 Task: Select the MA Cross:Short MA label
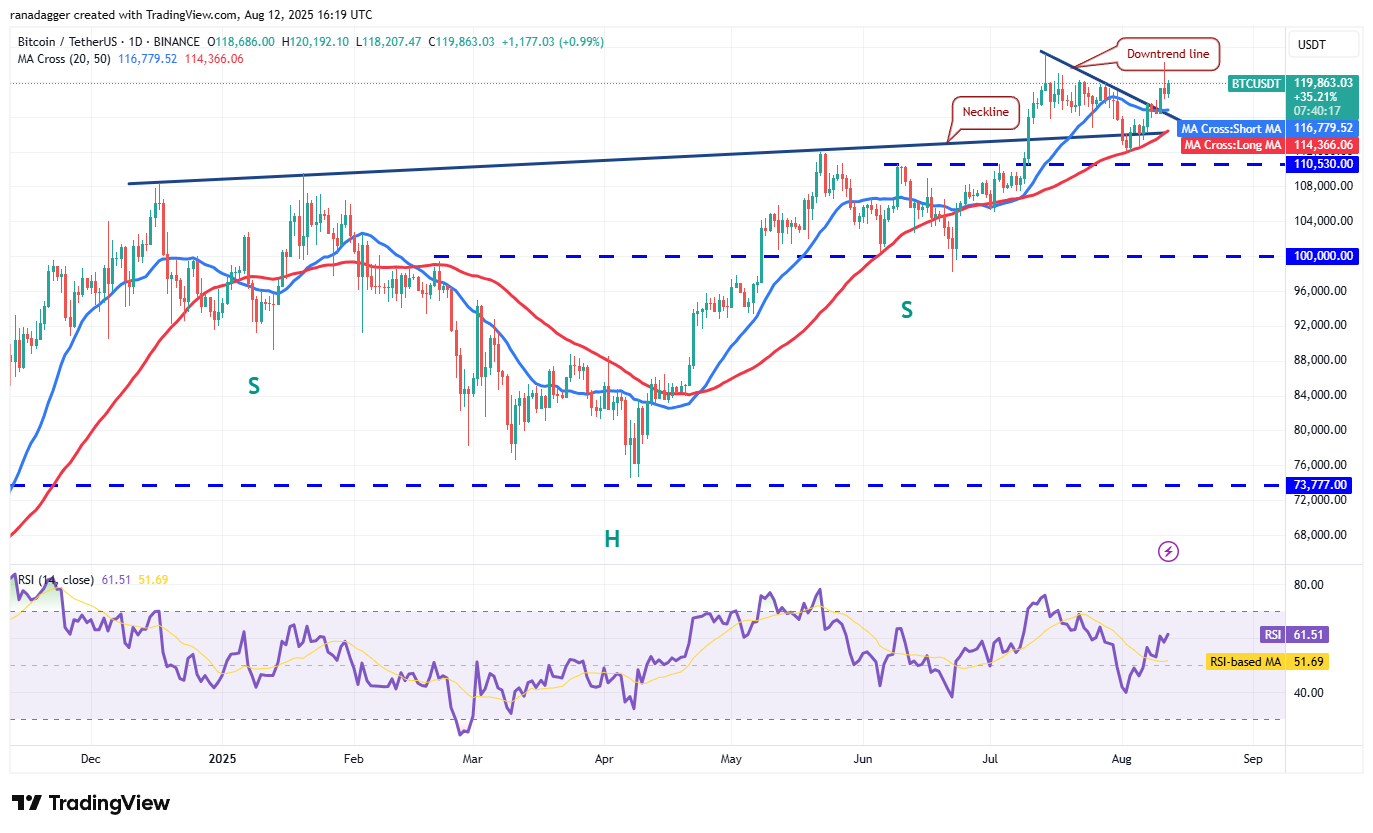coord(1231,128)
